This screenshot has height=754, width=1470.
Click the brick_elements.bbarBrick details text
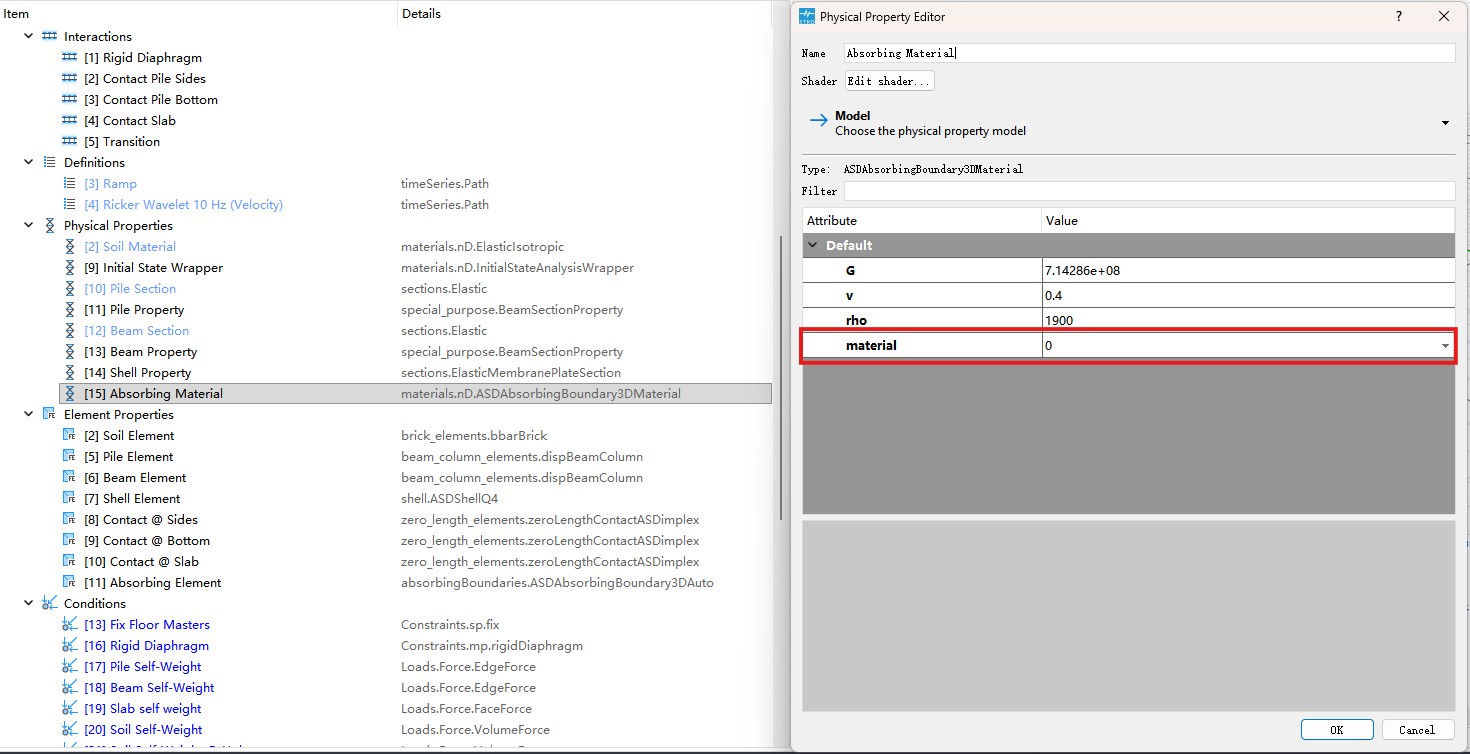tap(474, 436)
